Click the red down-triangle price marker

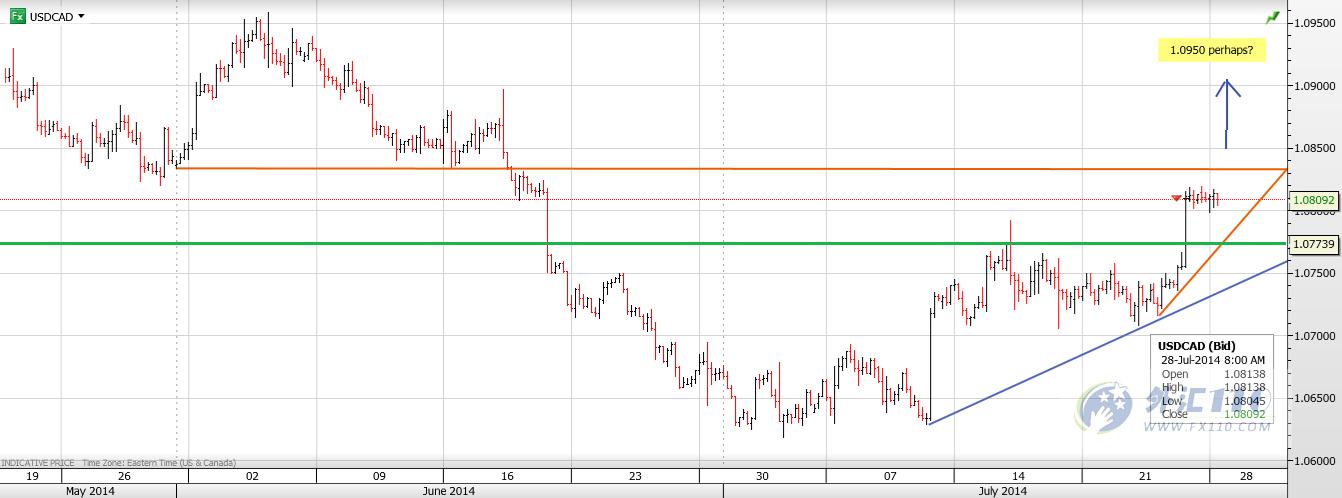[x=1177, y=198]
